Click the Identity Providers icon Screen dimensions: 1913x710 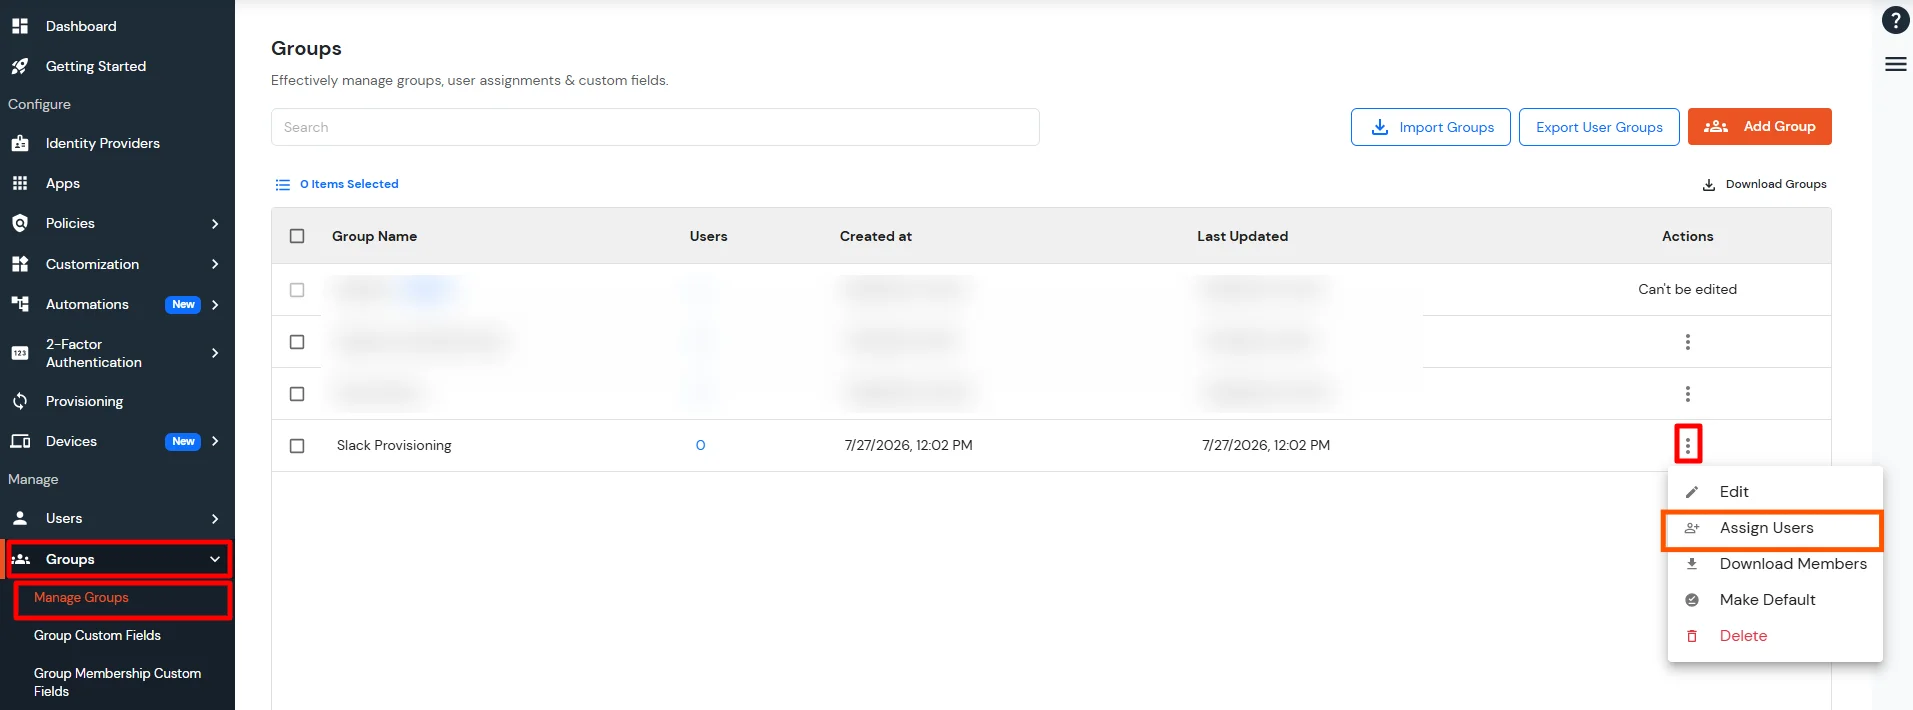tap(20, 143)
